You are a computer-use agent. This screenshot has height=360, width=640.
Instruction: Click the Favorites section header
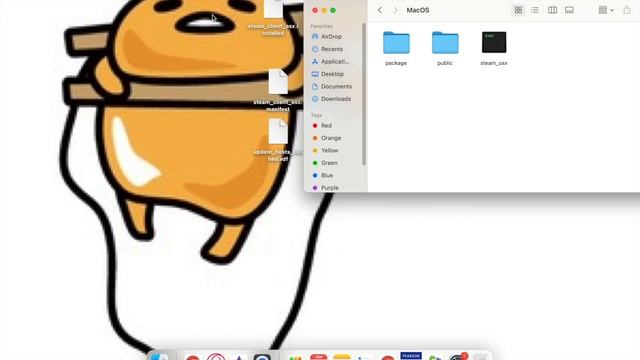click(x=322, y=26)
